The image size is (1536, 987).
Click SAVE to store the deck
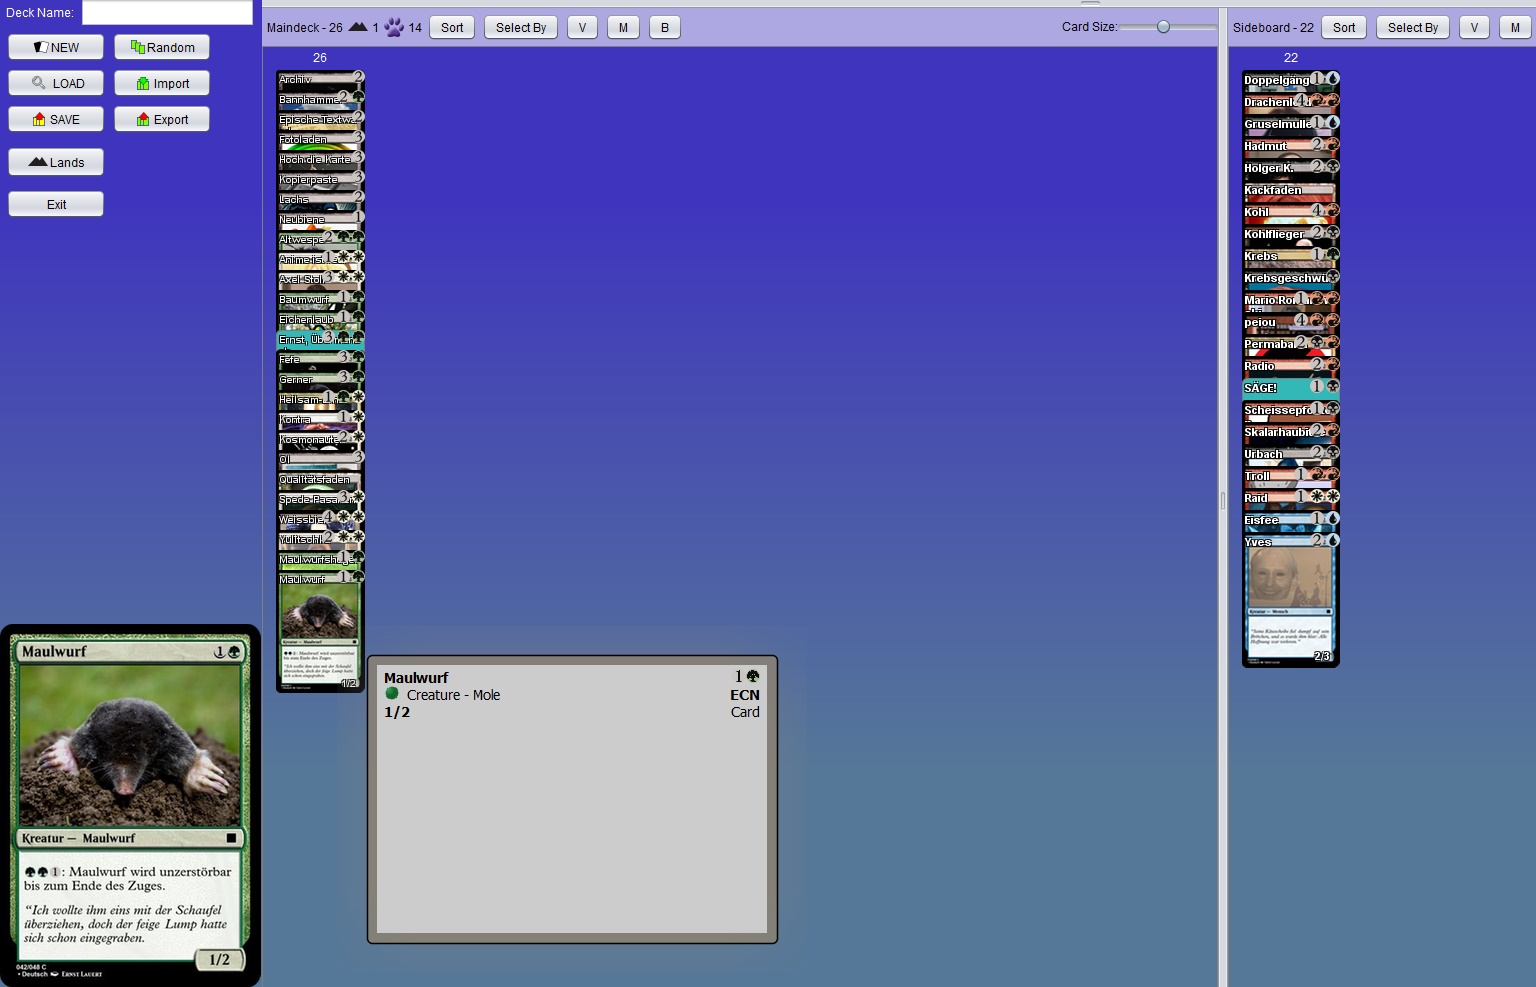pyautogui.click(x=56, y=119)
